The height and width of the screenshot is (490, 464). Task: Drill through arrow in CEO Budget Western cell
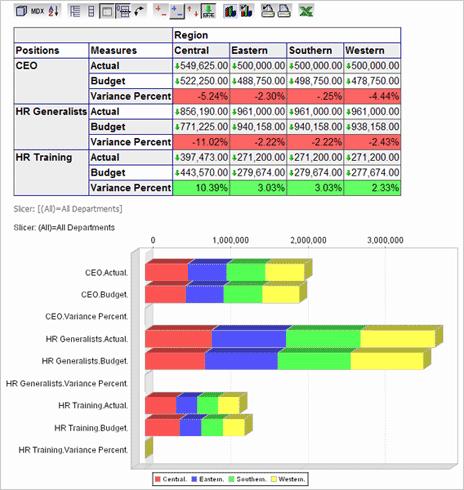click(349, 81)
